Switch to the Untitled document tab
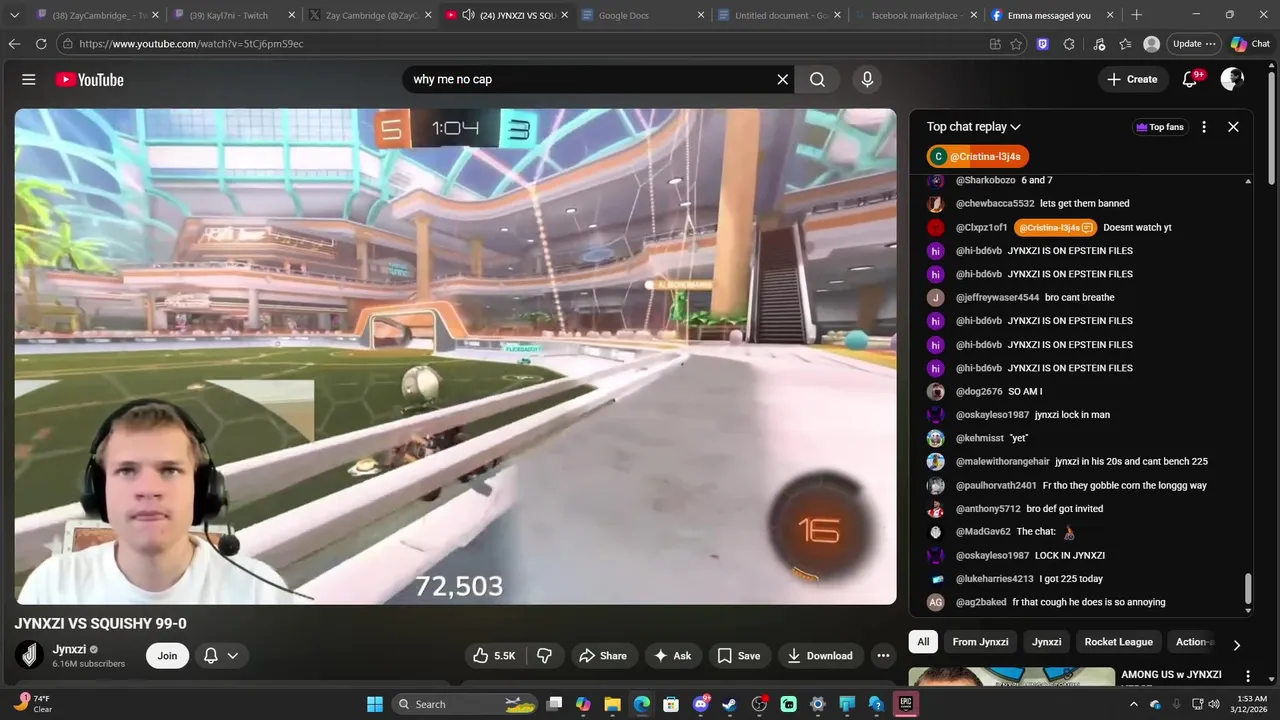Image resolution: width=1280 pixels, height=720 pixels. click(x=780, y=15)
